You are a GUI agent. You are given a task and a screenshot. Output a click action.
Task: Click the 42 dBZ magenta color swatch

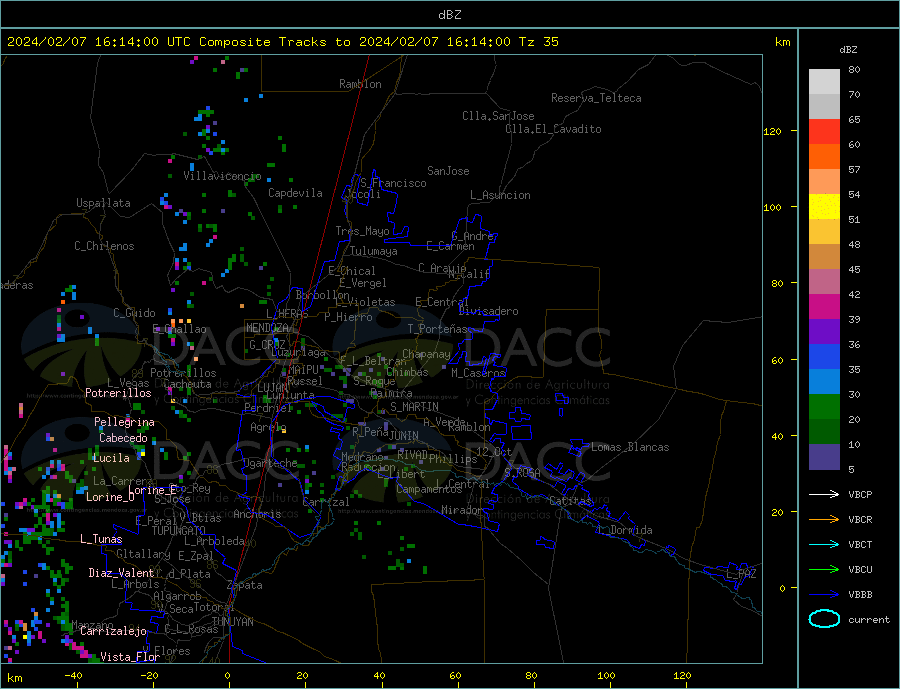824,307
